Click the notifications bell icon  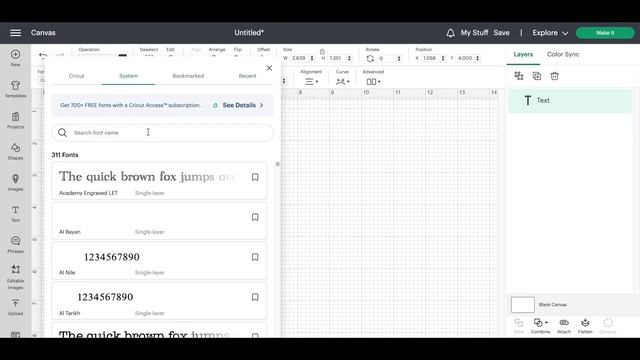450,33
